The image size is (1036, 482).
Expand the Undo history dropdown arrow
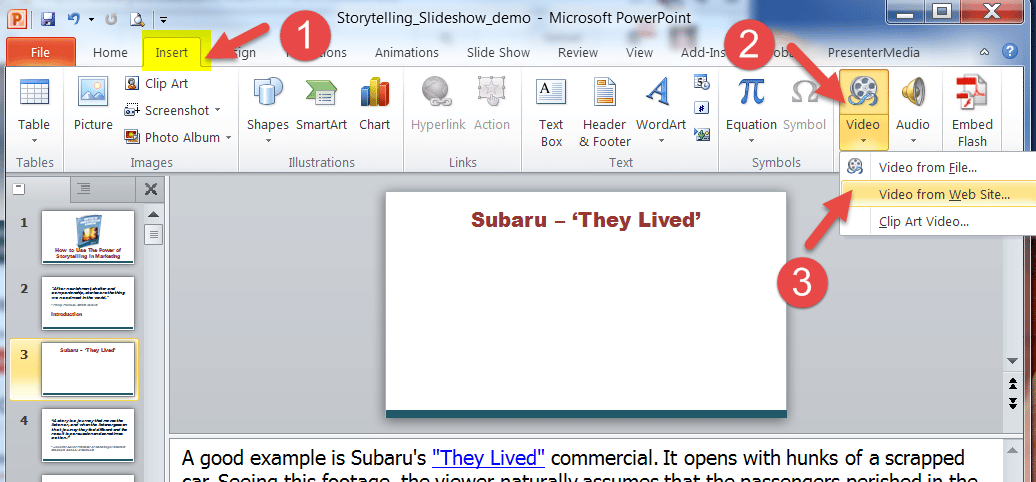pos(91,19)
